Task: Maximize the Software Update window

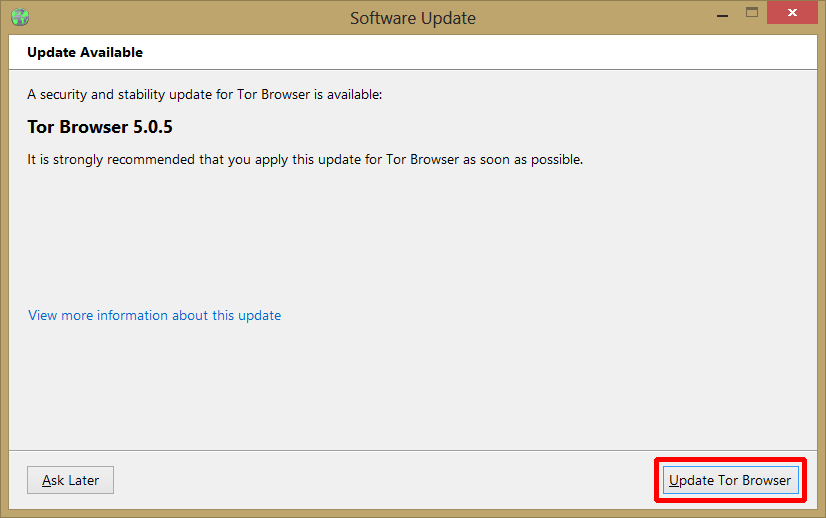Action: 752,14
